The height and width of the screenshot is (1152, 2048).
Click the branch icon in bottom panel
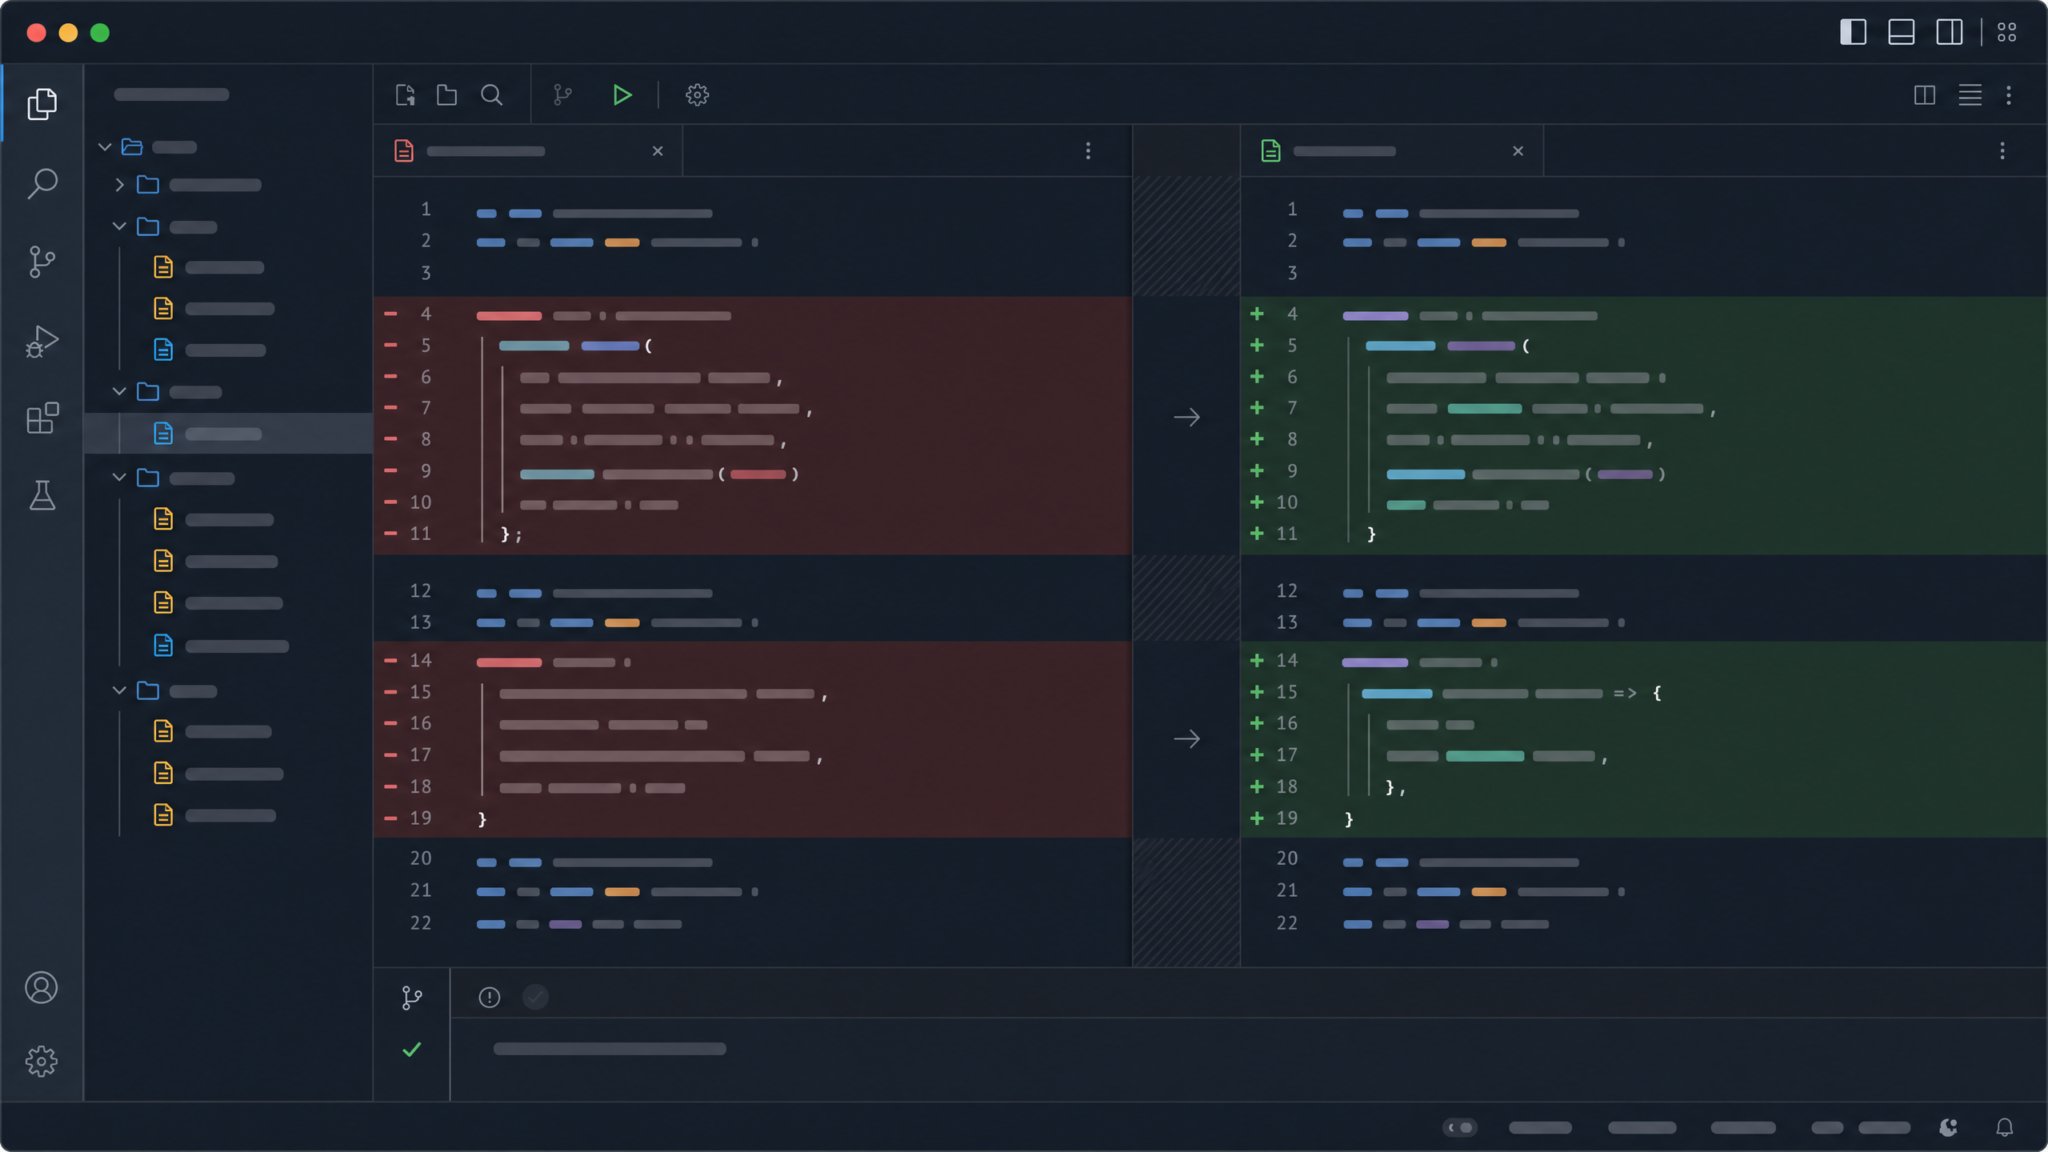click(x=412, y=998)
